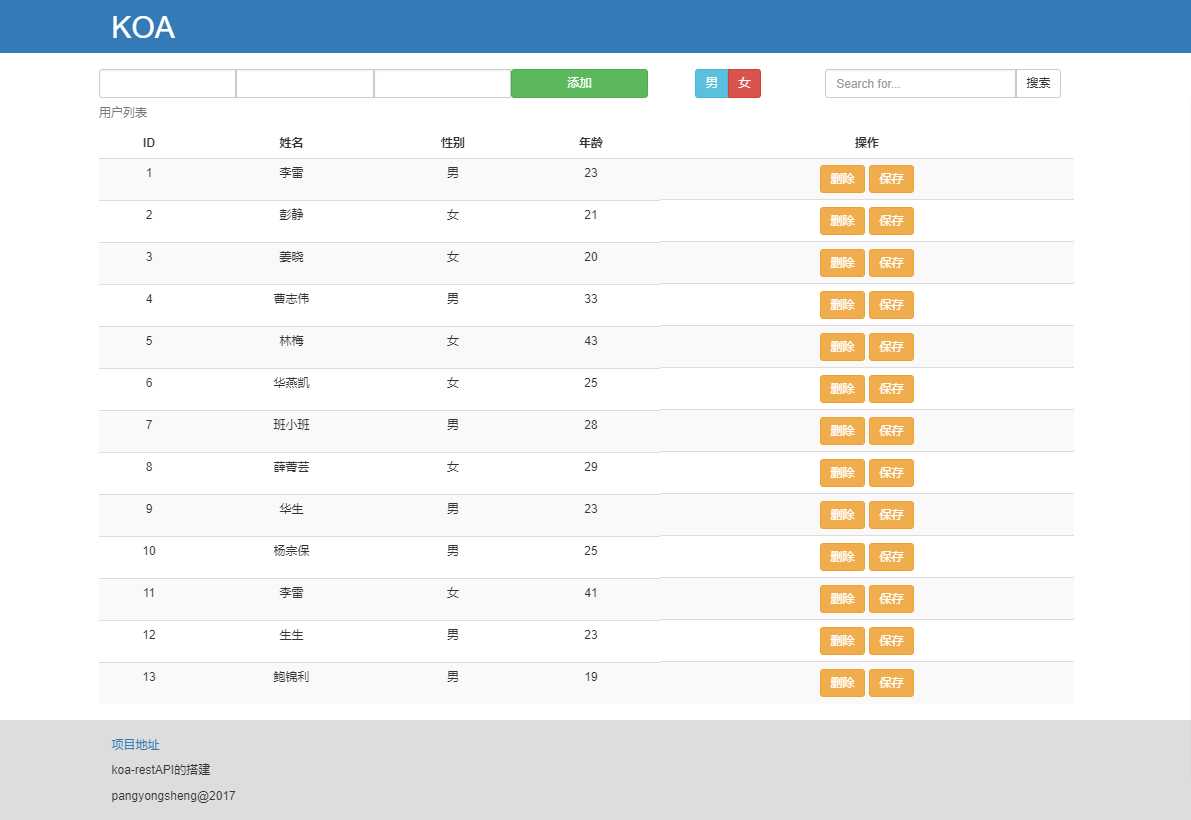Delete user row 6 华燕凯
This screenshot has width=1191, height=820.
click(842, 389)
